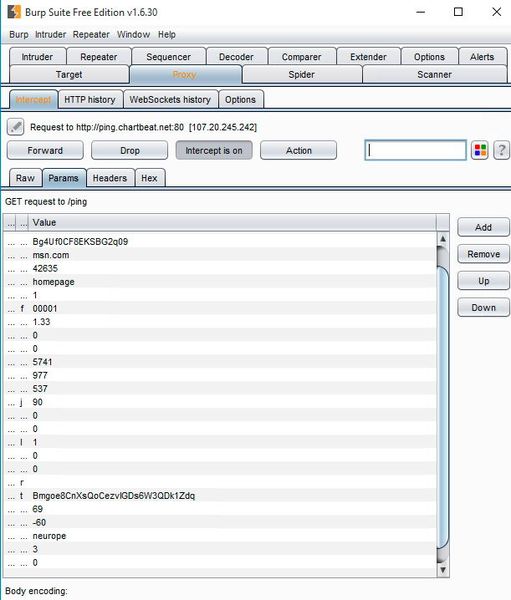Image resolution: width=511 pixels, height=600 pixels.
Task: Open the Proxy Options sub-tab
Action: (240, 99)
